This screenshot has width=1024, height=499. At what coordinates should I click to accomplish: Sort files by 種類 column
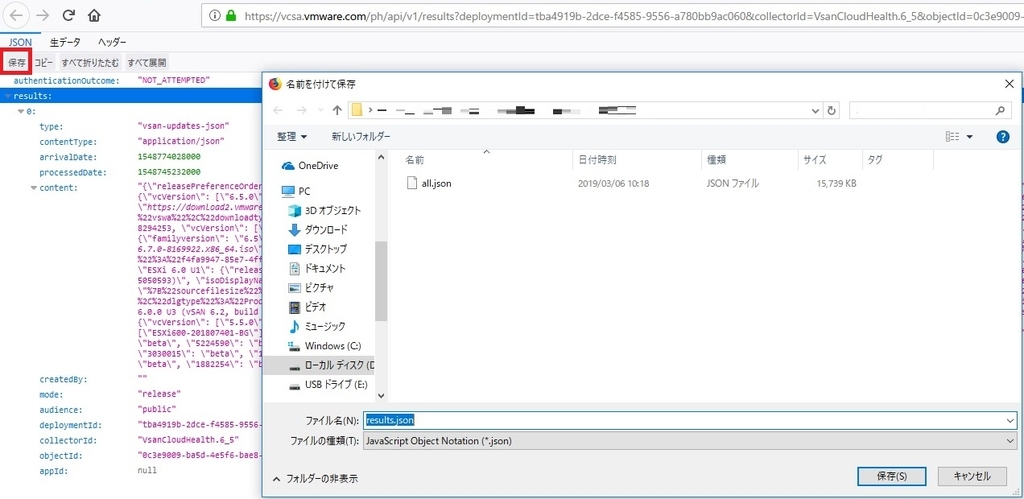point(750,159)
